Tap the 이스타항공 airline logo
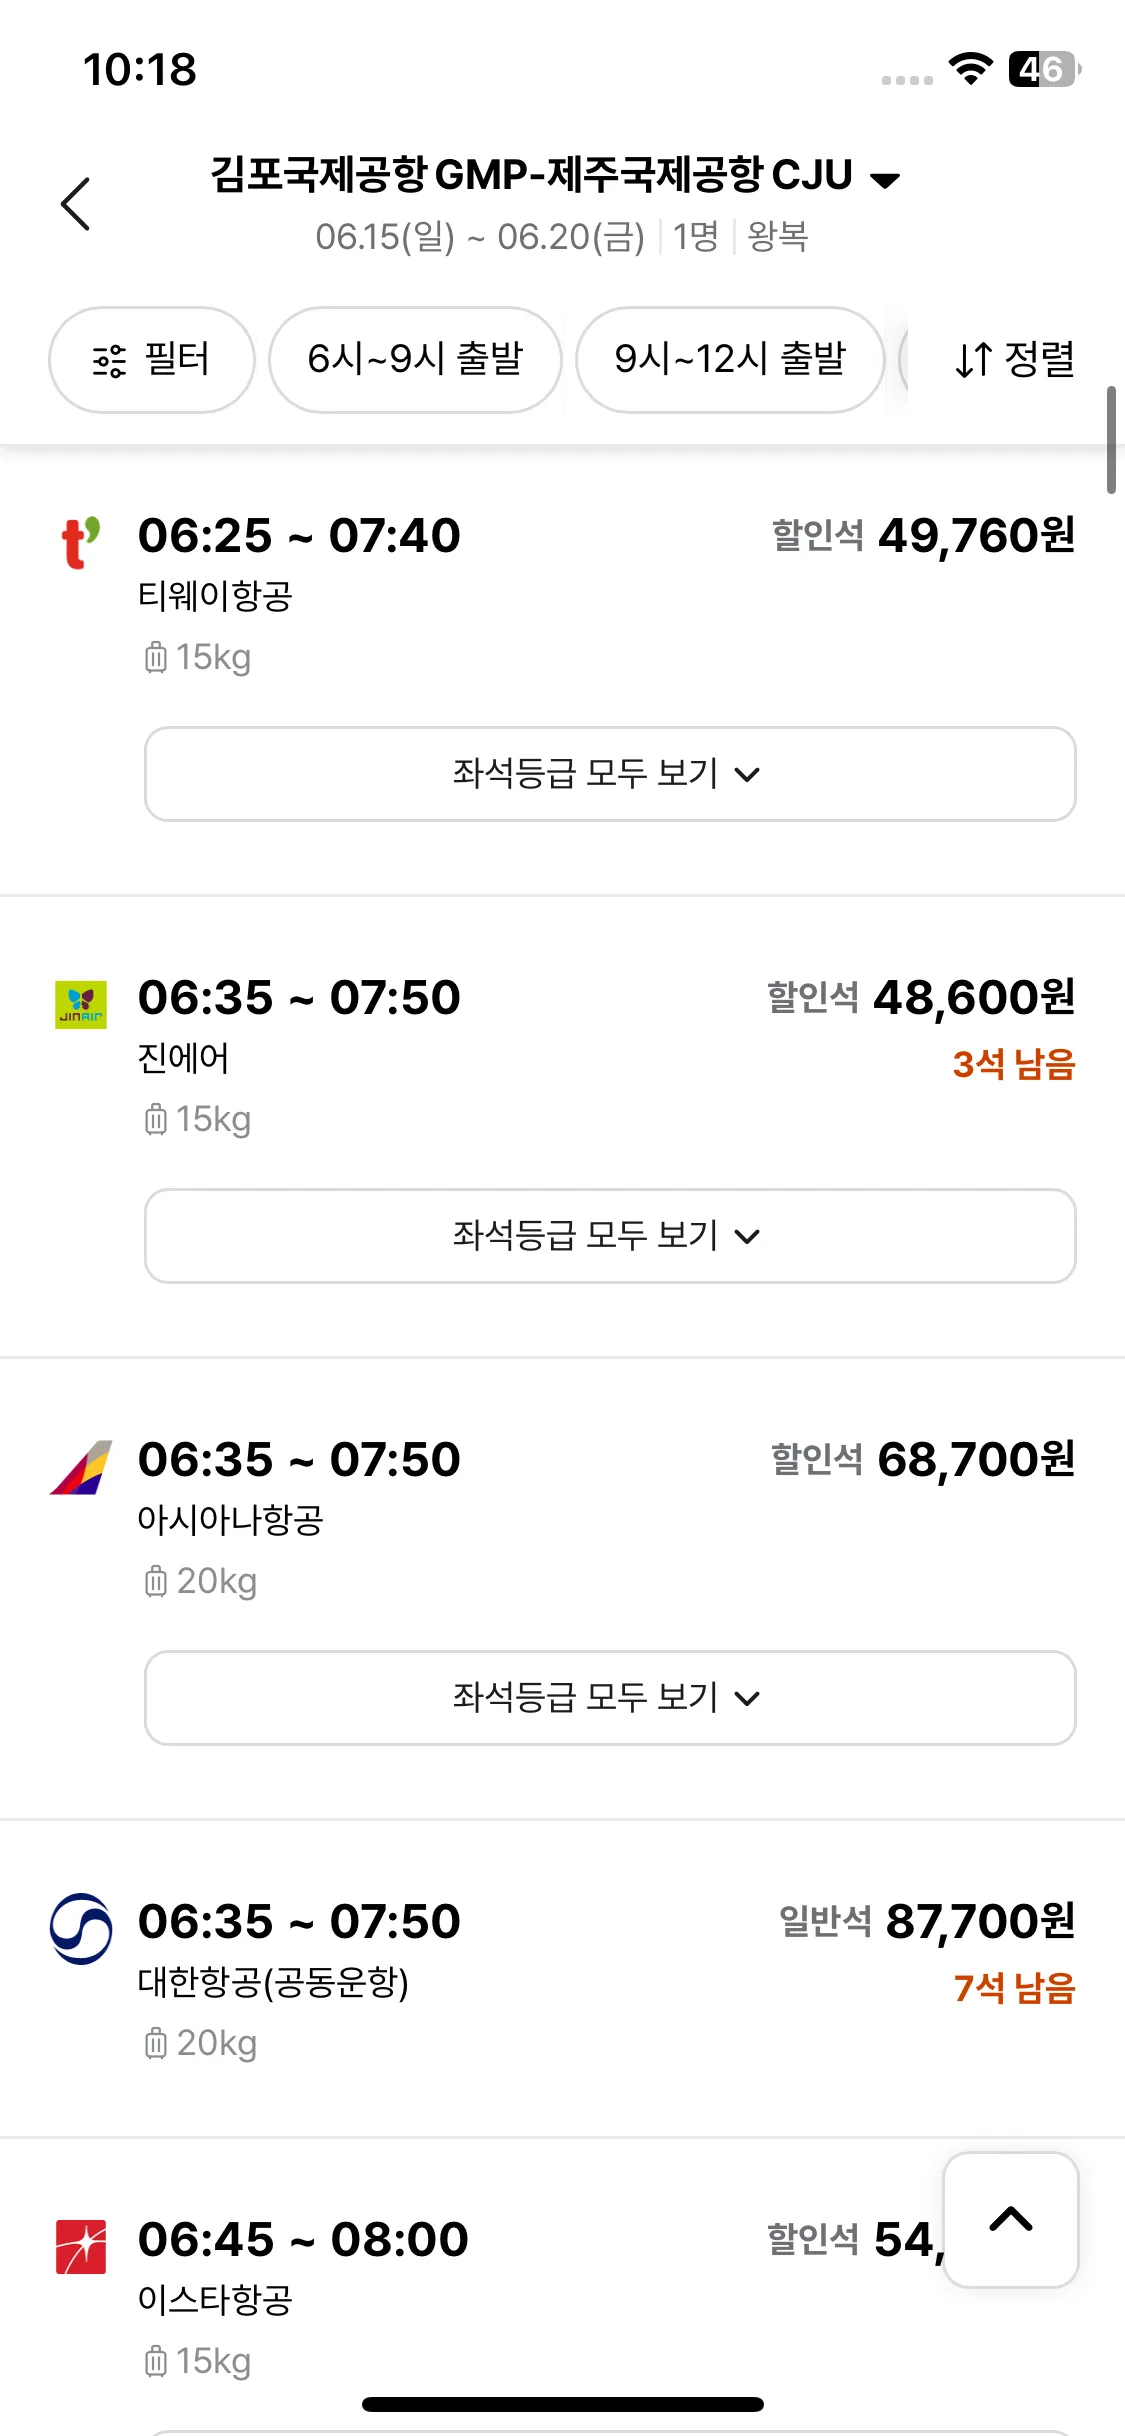1125x2436 pixels. tap(81, 2246)
